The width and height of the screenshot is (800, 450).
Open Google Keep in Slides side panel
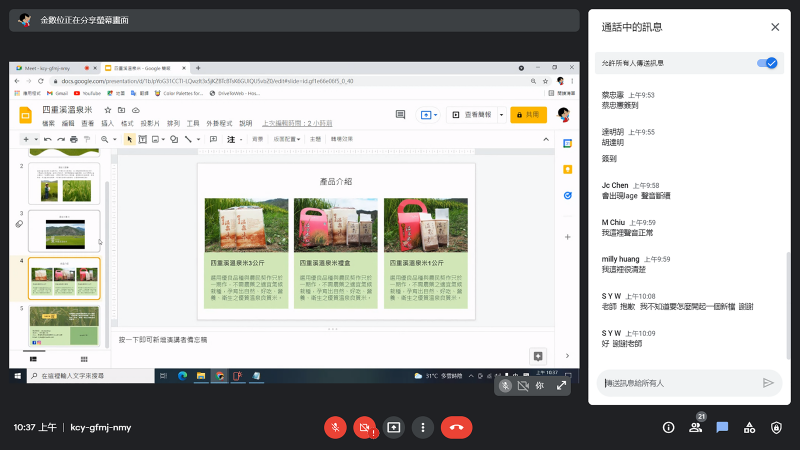coord(567,169)
